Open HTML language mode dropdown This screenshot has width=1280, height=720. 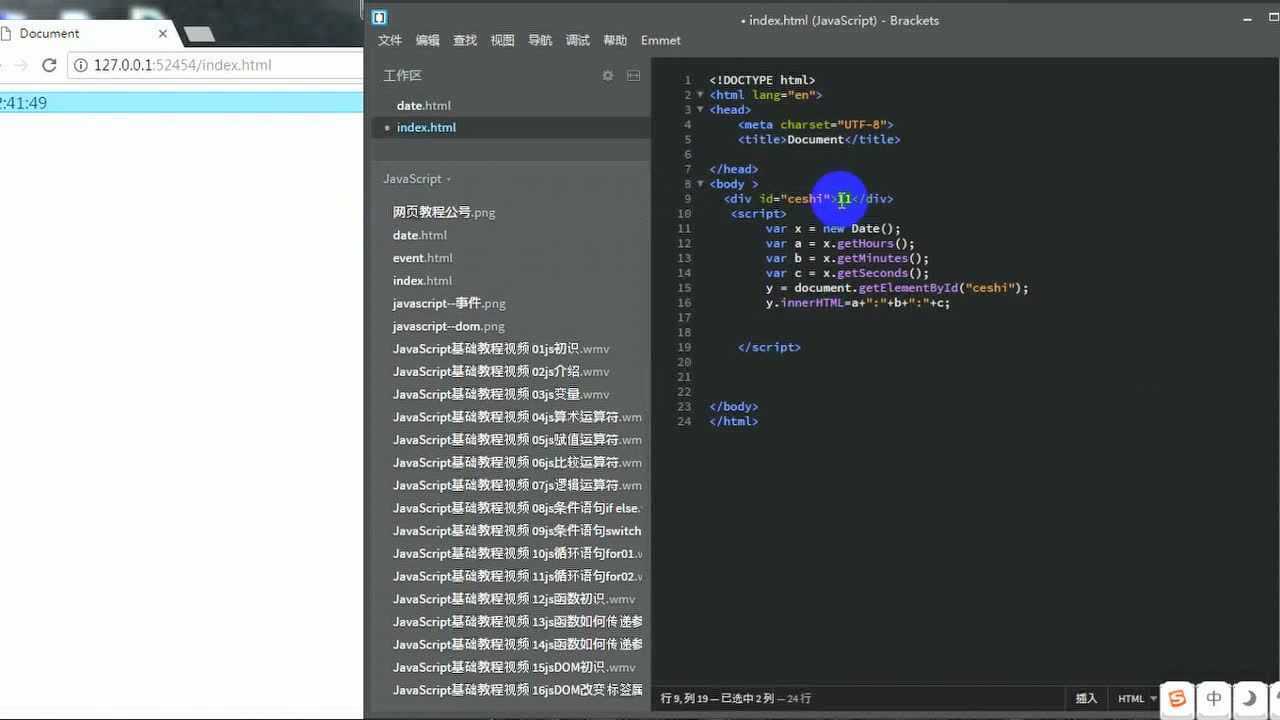tap(1137, 698)
